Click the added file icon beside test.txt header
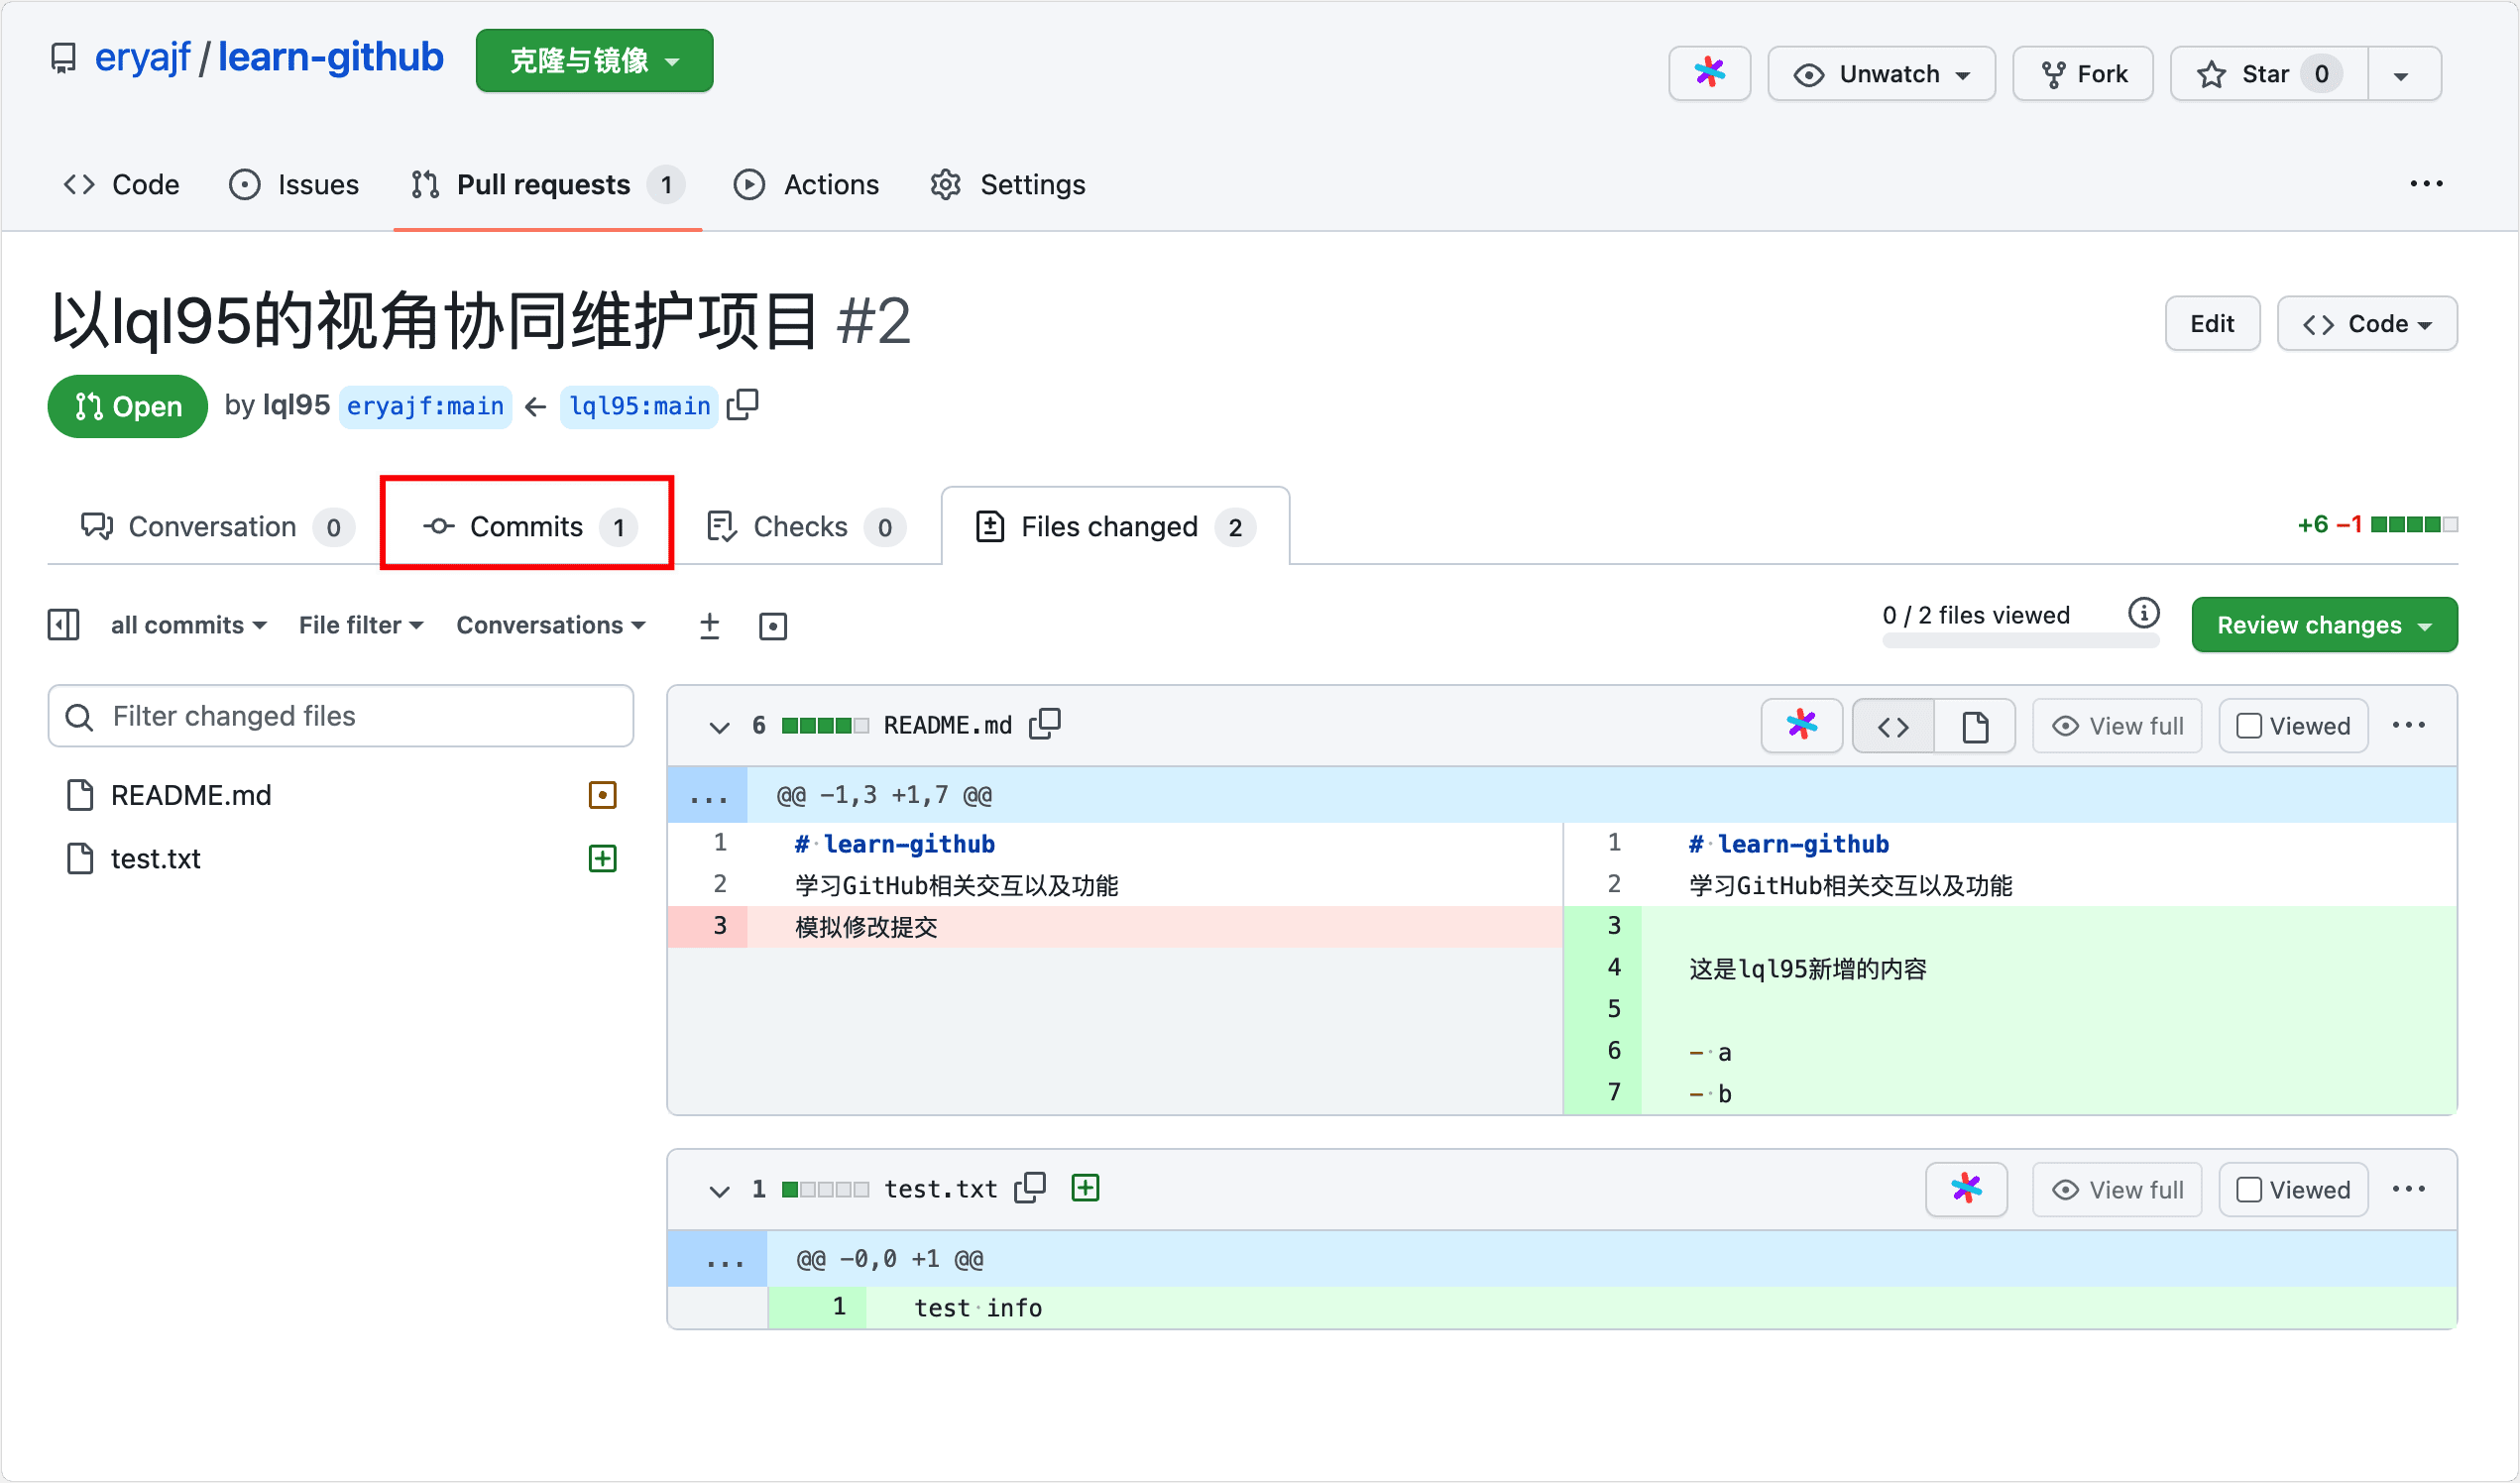 (1085, 1187)
